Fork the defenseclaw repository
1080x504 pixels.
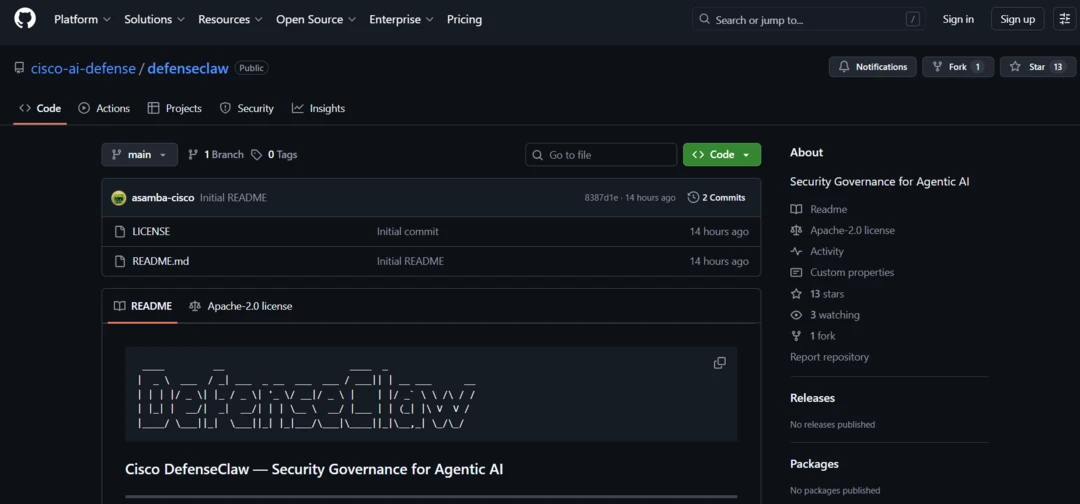tap(957, 67)
